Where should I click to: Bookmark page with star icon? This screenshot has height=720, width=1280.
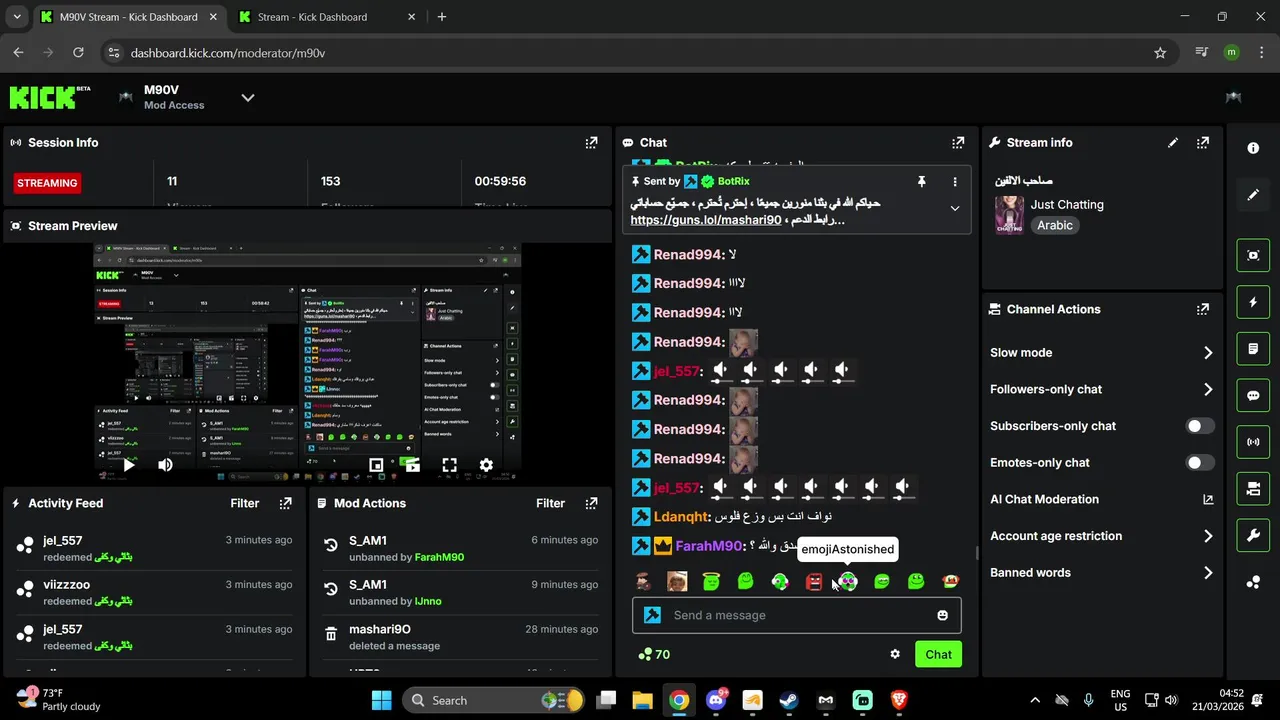pyautogui.click(x=1160, y=53)
